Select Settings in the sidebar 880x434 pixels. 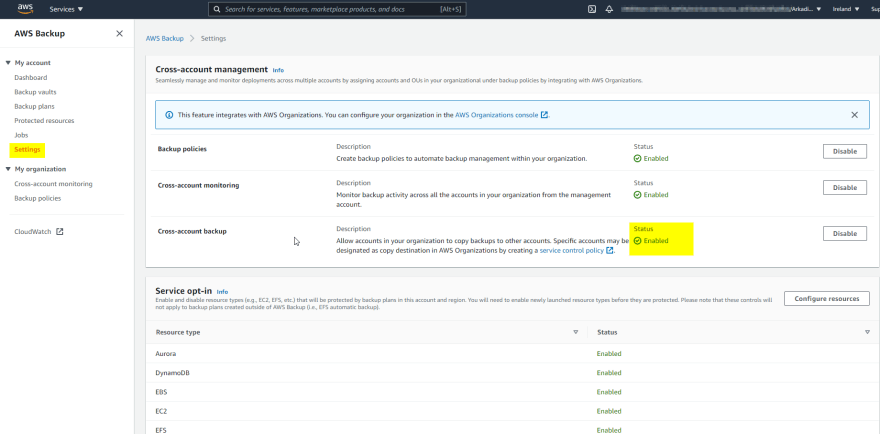point(28,150)
